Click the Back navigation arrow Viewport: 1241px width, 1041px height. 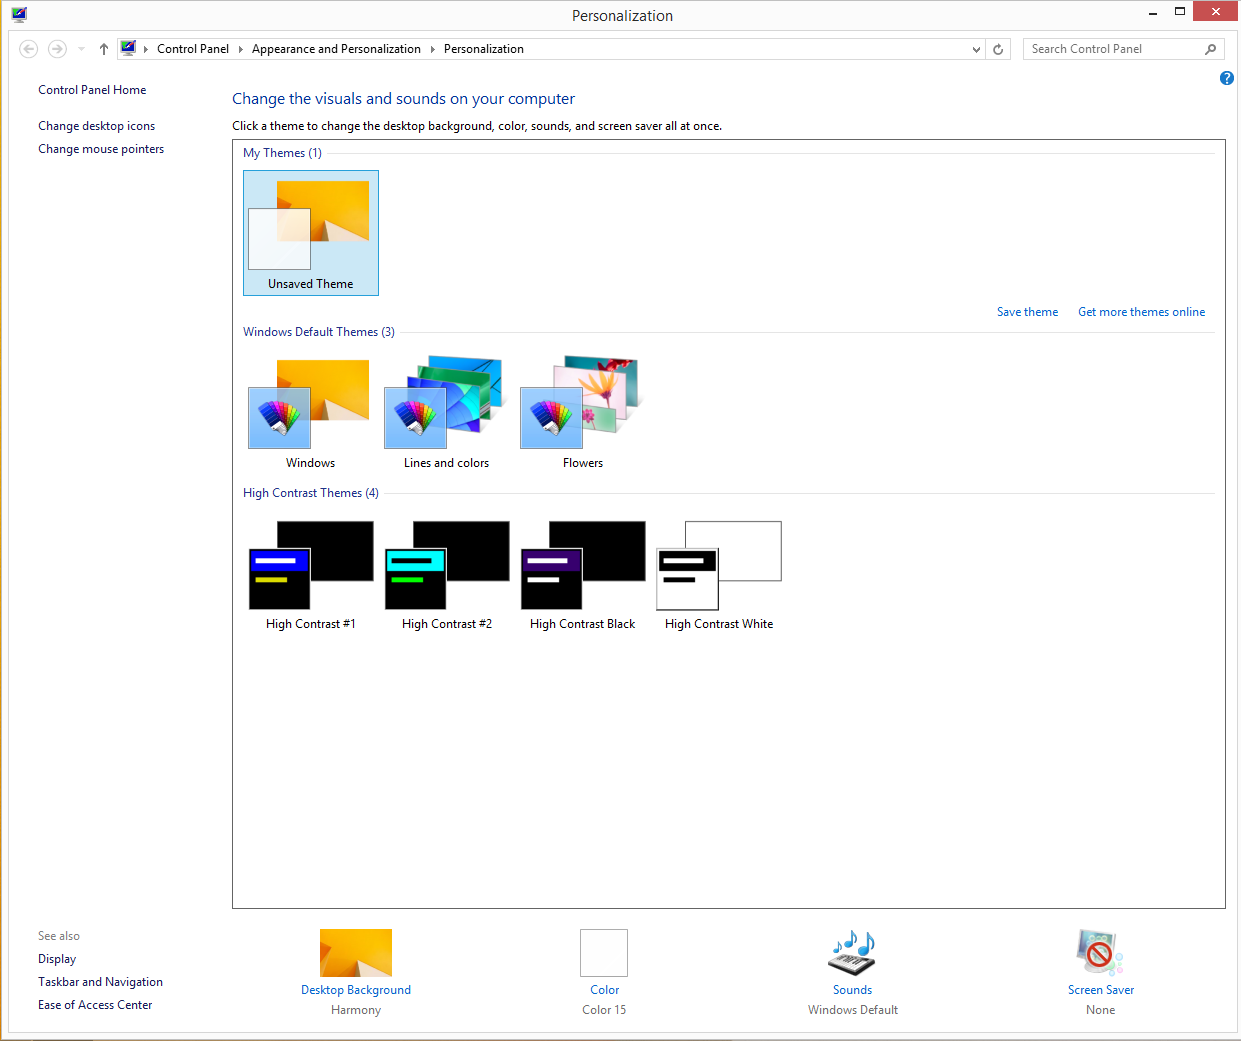(29, 49)
